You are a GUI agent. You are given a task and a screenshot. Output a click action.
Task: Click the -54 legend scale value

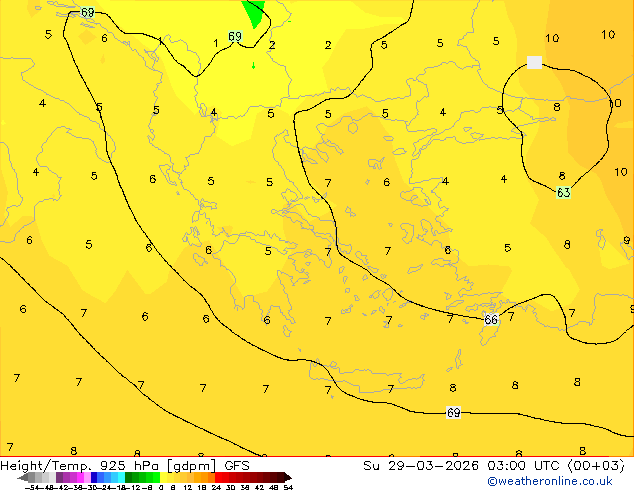click(x=32, y=487)
